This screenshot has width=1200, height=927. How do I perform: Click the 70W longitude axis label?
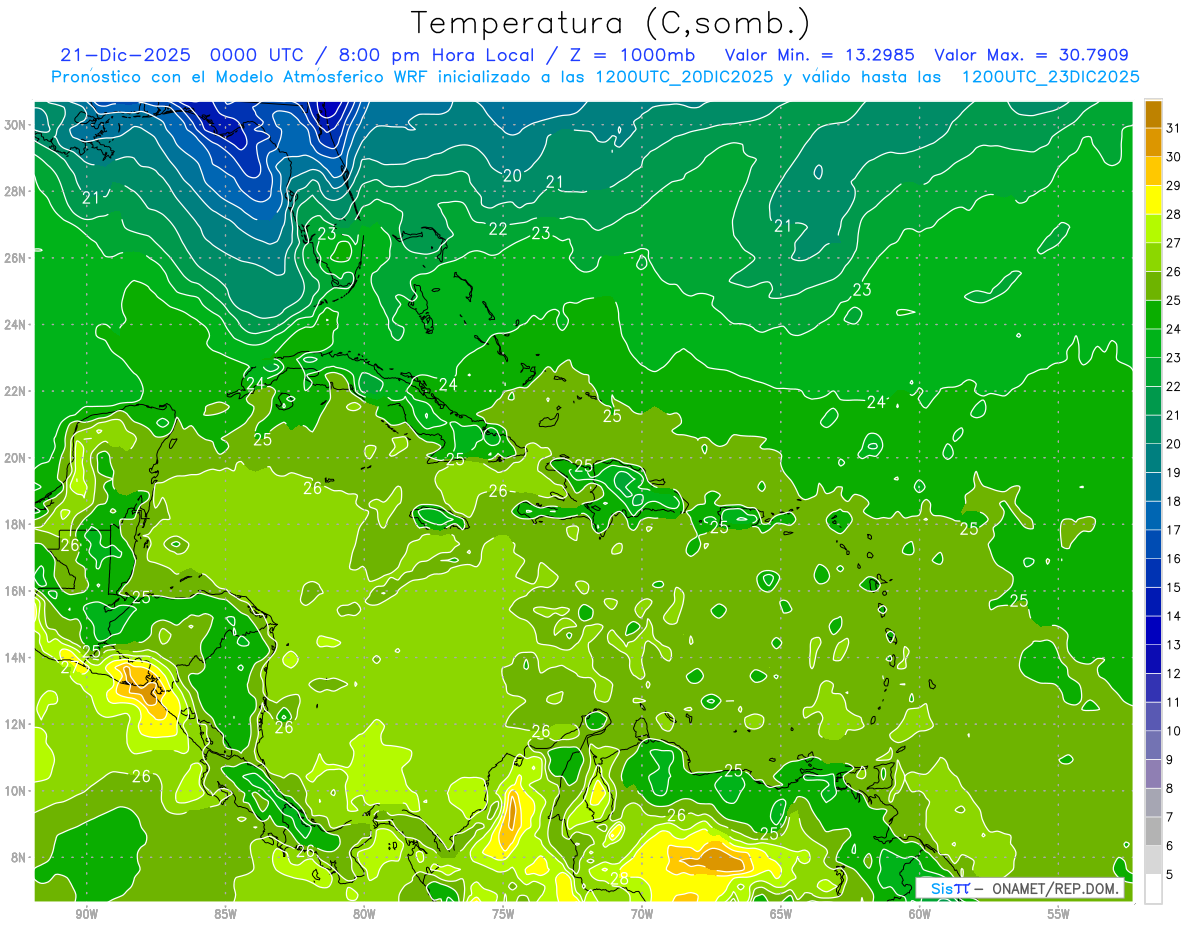[x=642, y=914]
